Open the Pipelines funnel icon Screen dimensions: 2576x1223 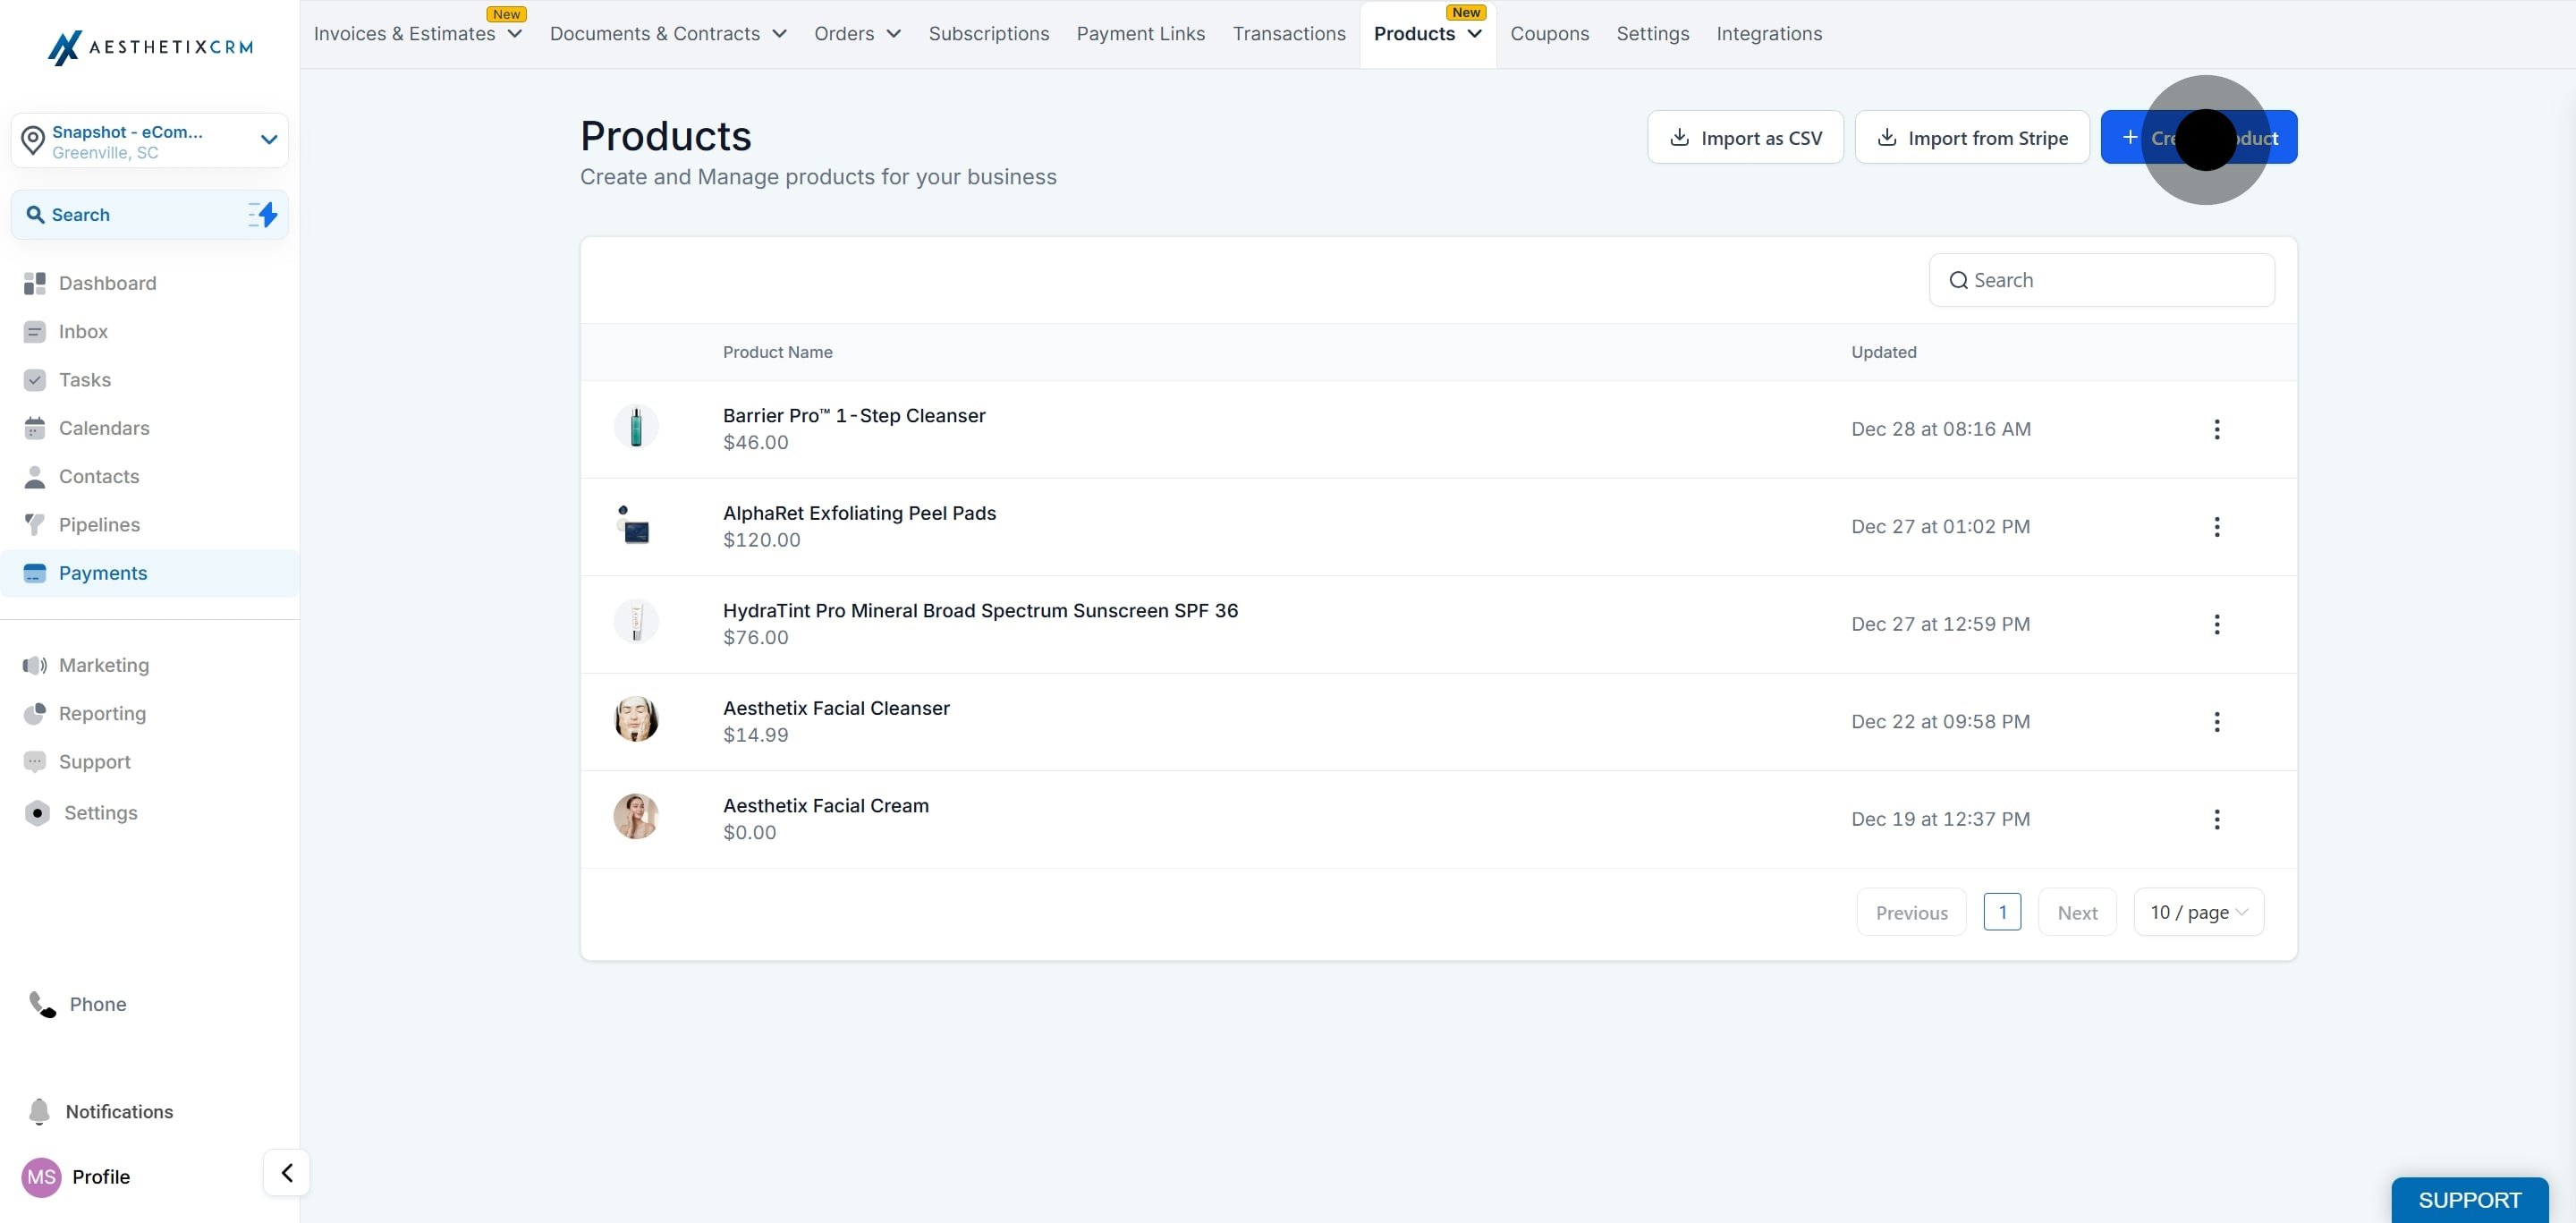tap(34, 525)
